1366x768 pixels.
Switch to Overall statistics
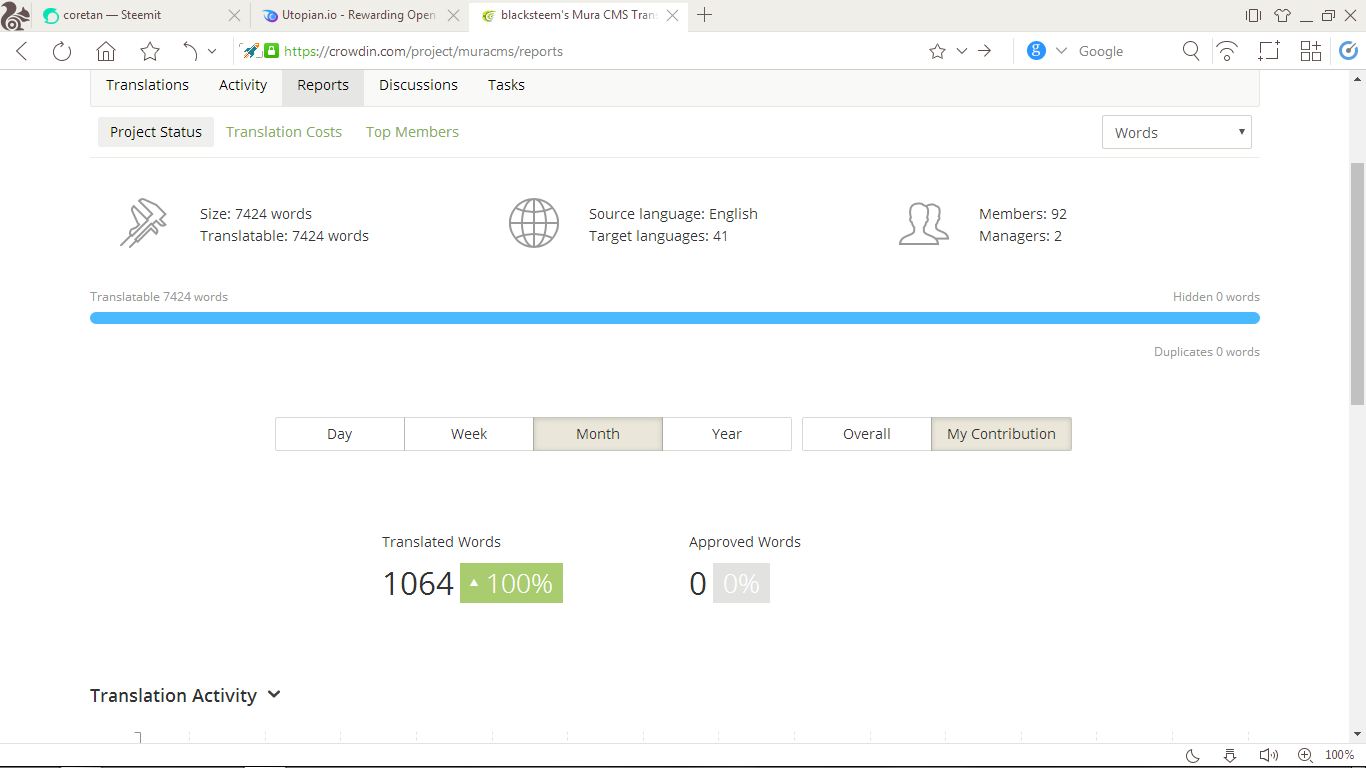(867, 434)
